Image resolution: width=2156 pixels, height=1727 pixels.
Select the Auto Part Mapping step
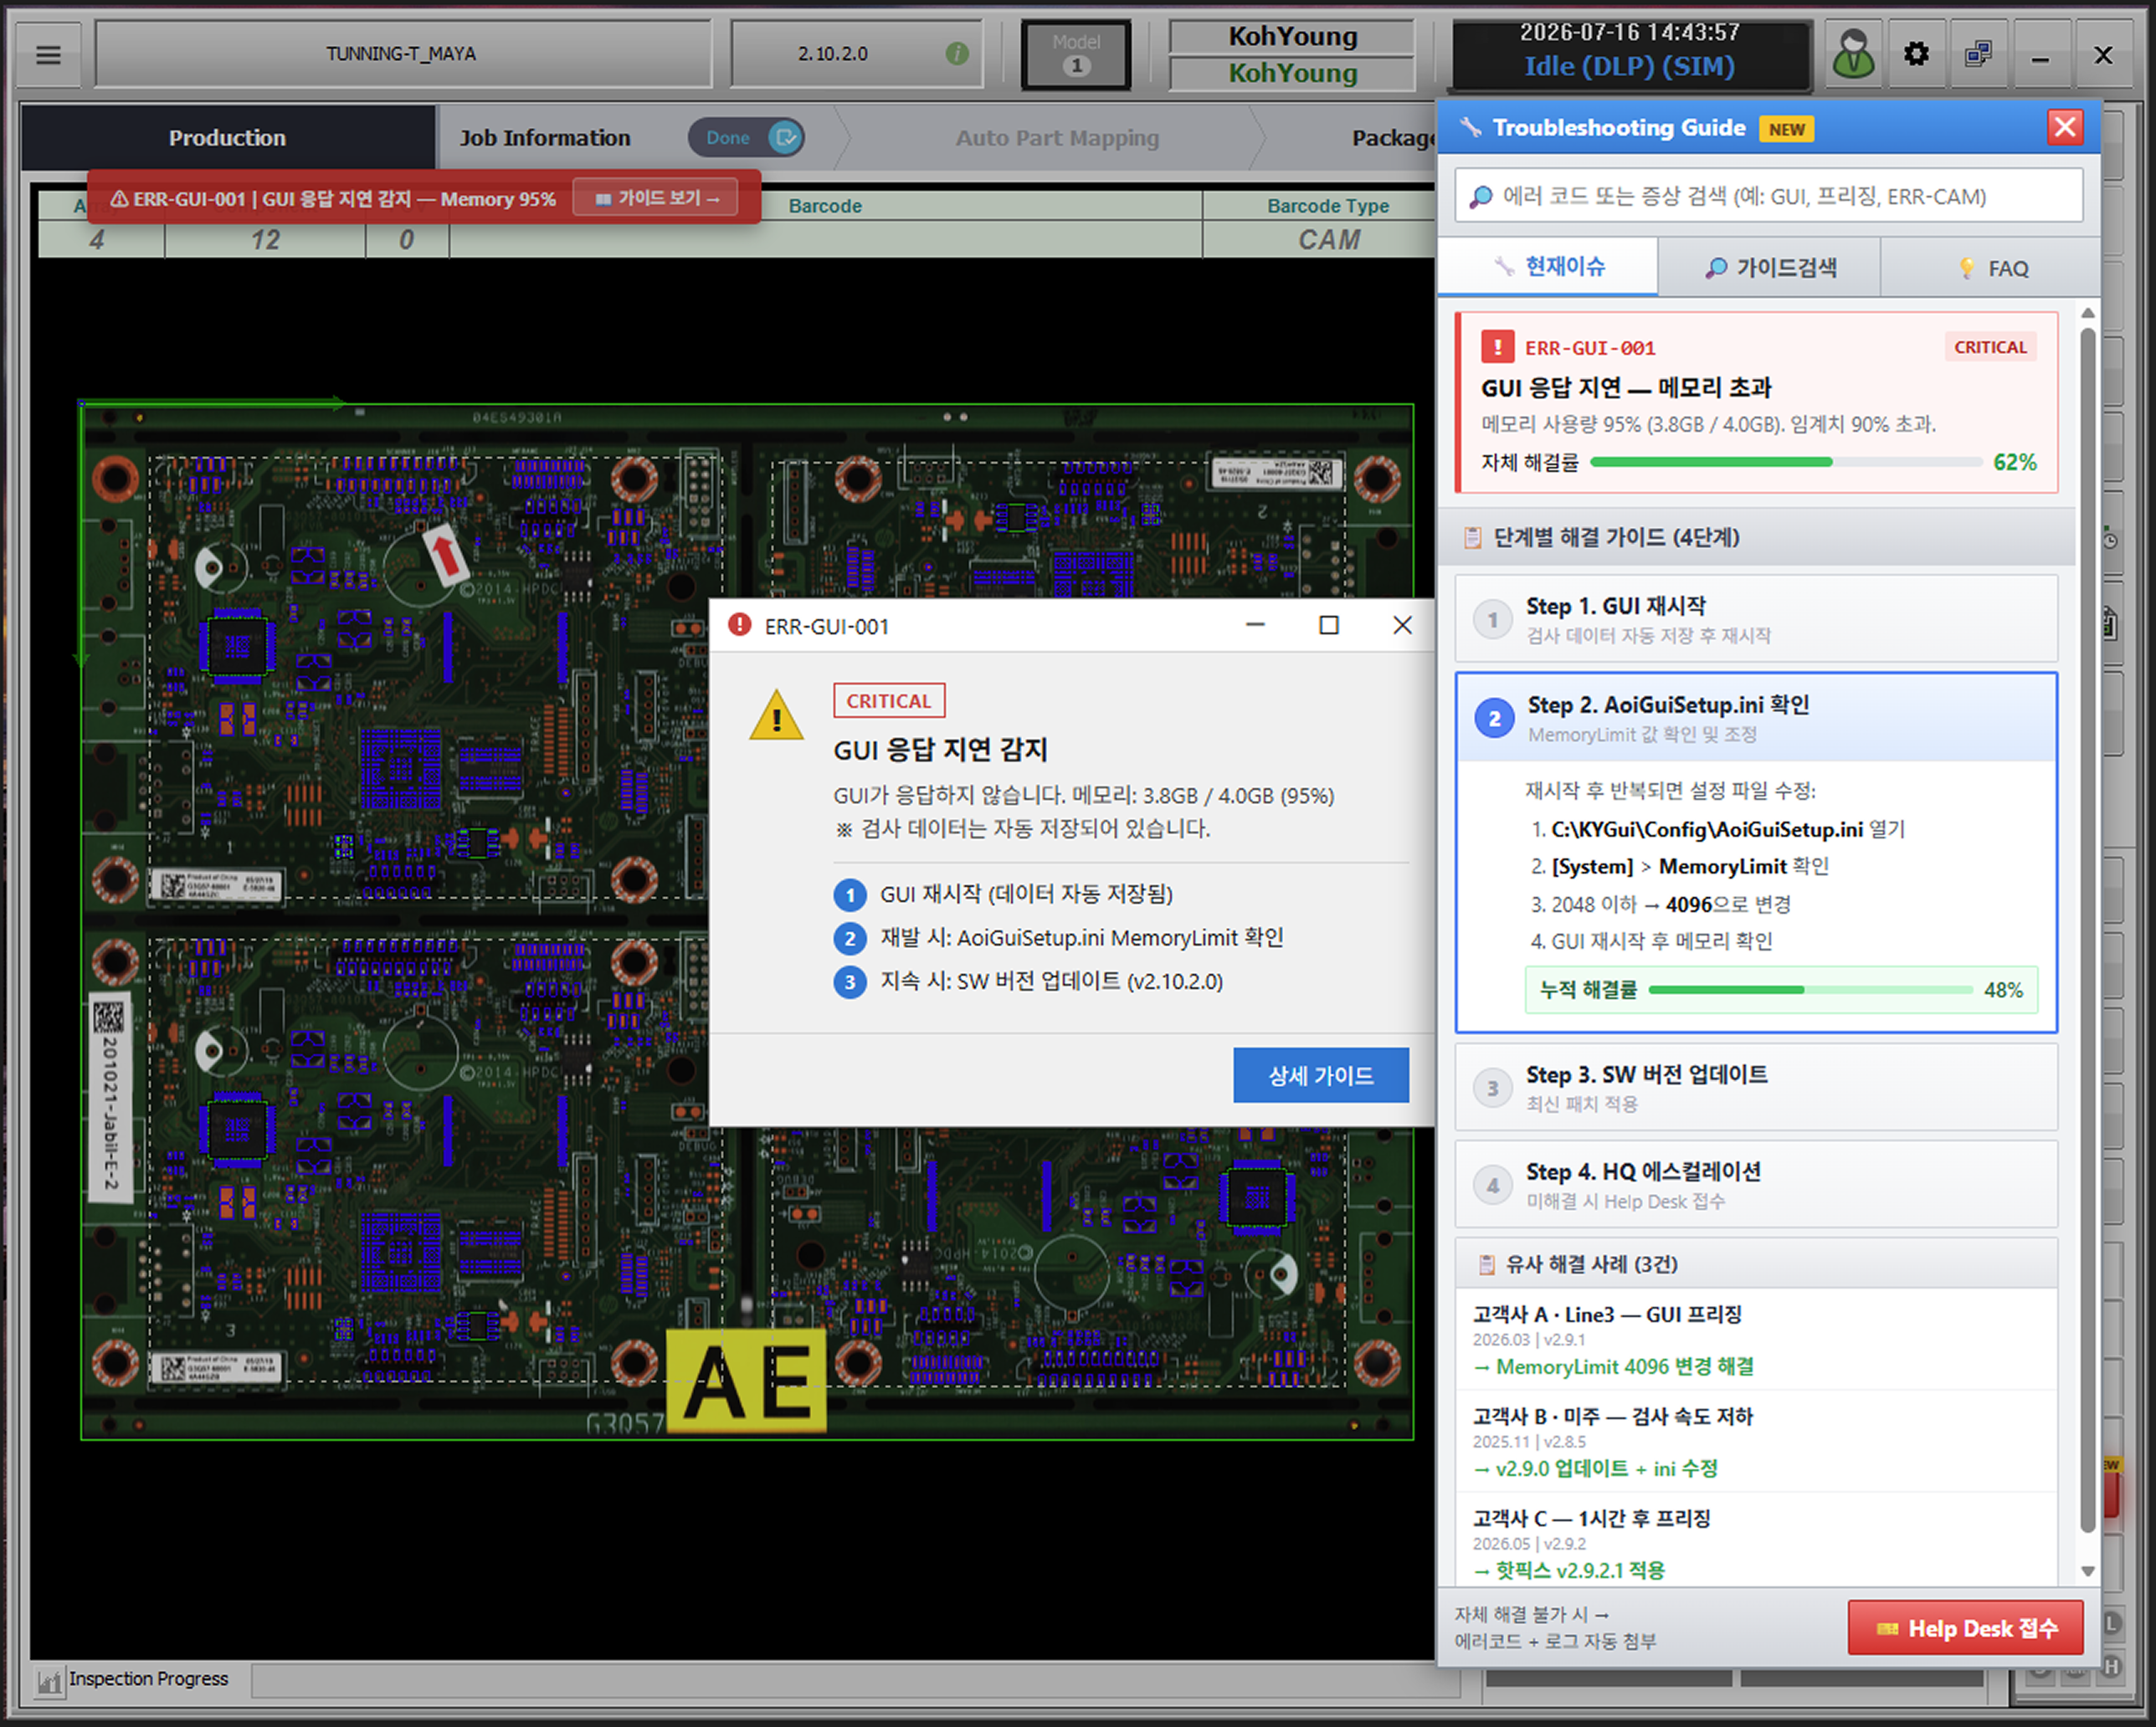[1057, 138]
